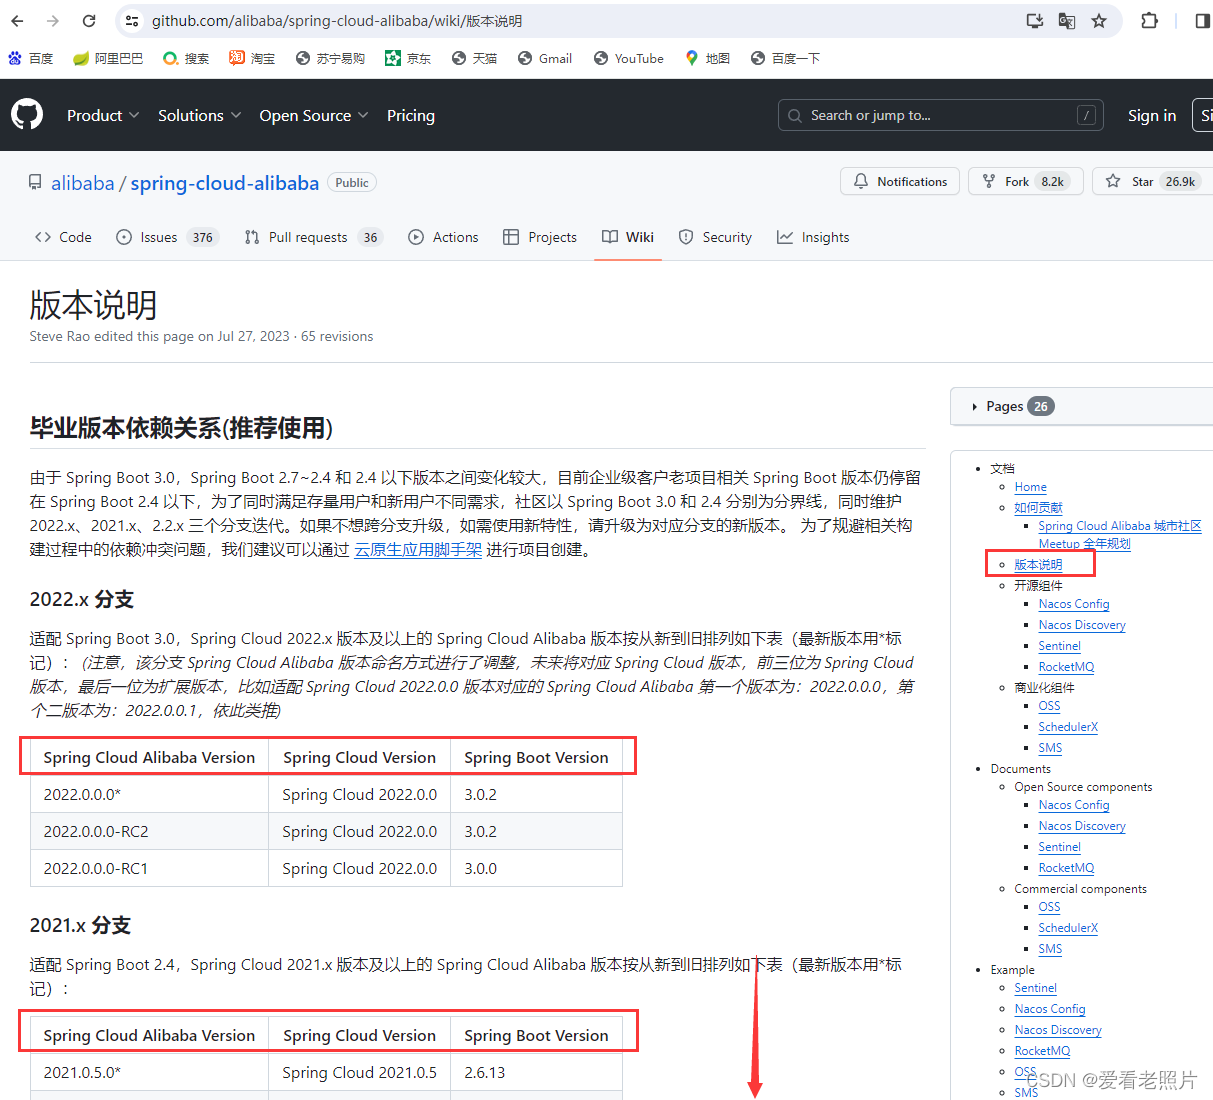Reload the page with refresh icon

(89, 21)
